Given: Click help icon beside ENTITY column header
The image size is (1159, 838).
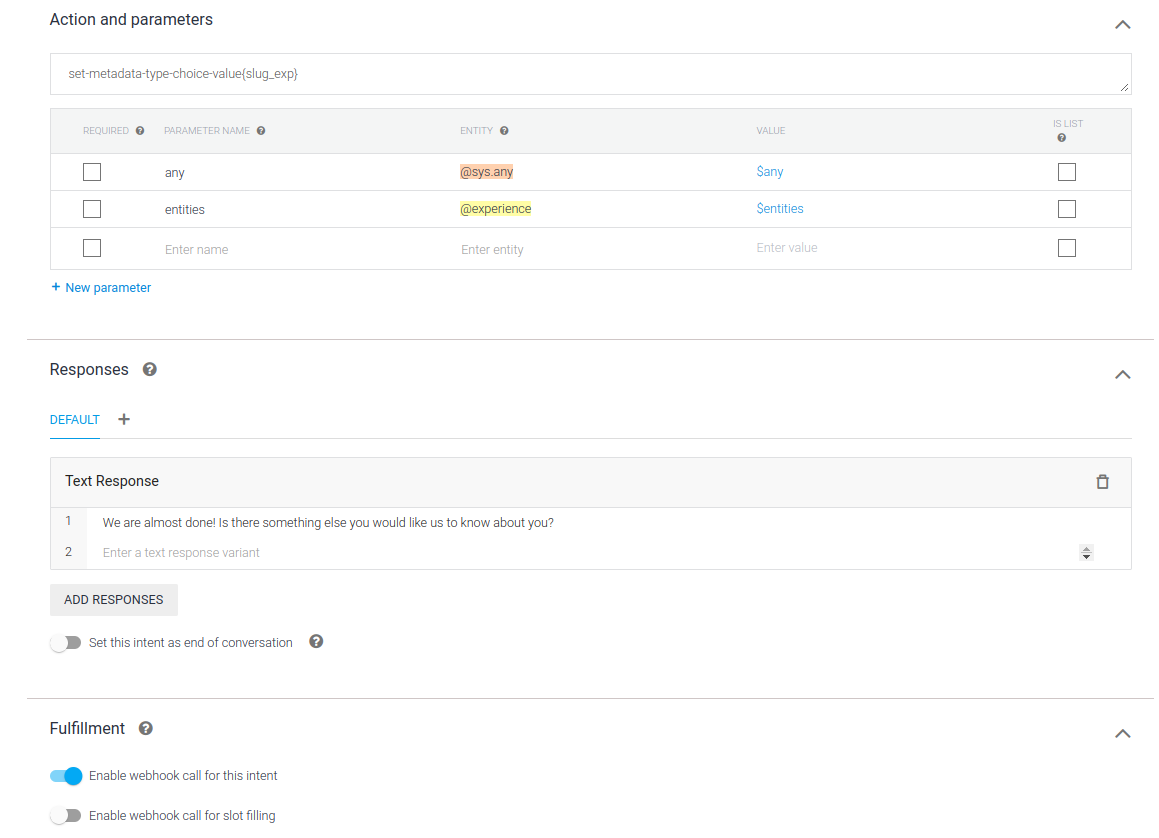Looking at the screenshot, I should [504, 131].
